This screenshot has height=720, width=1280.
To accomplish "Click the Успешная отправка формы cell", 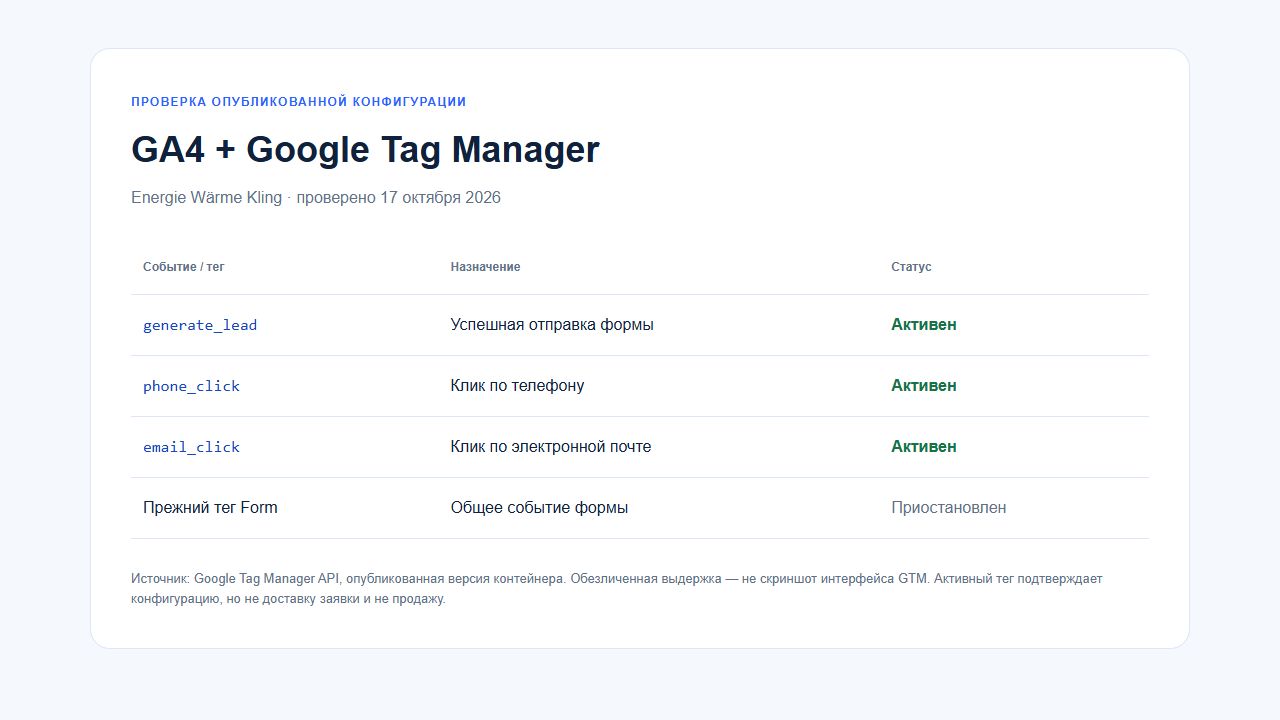I will pos(552,325).
